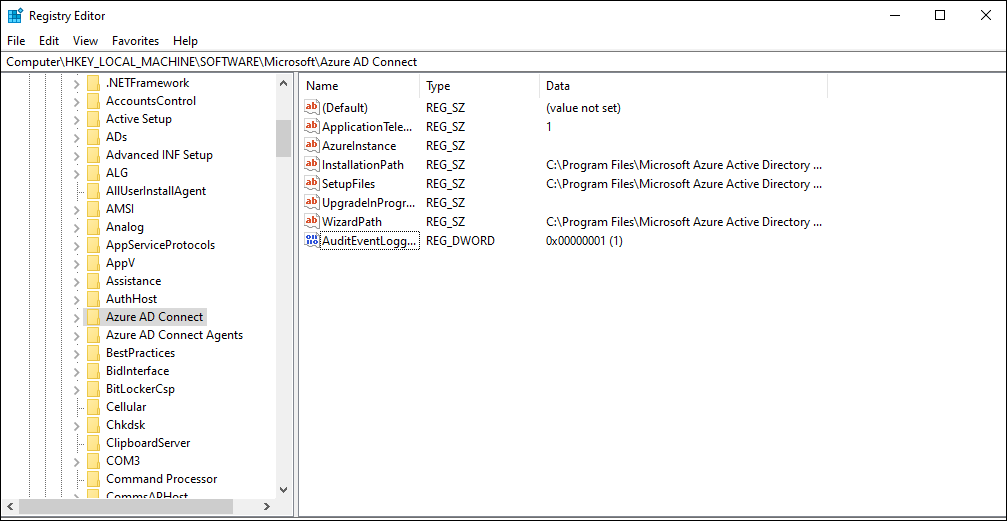The height and width of the screenshot is (521, 1007).
Task: Expand the Azure AD Connect Agents key
Action: point(76,335)
